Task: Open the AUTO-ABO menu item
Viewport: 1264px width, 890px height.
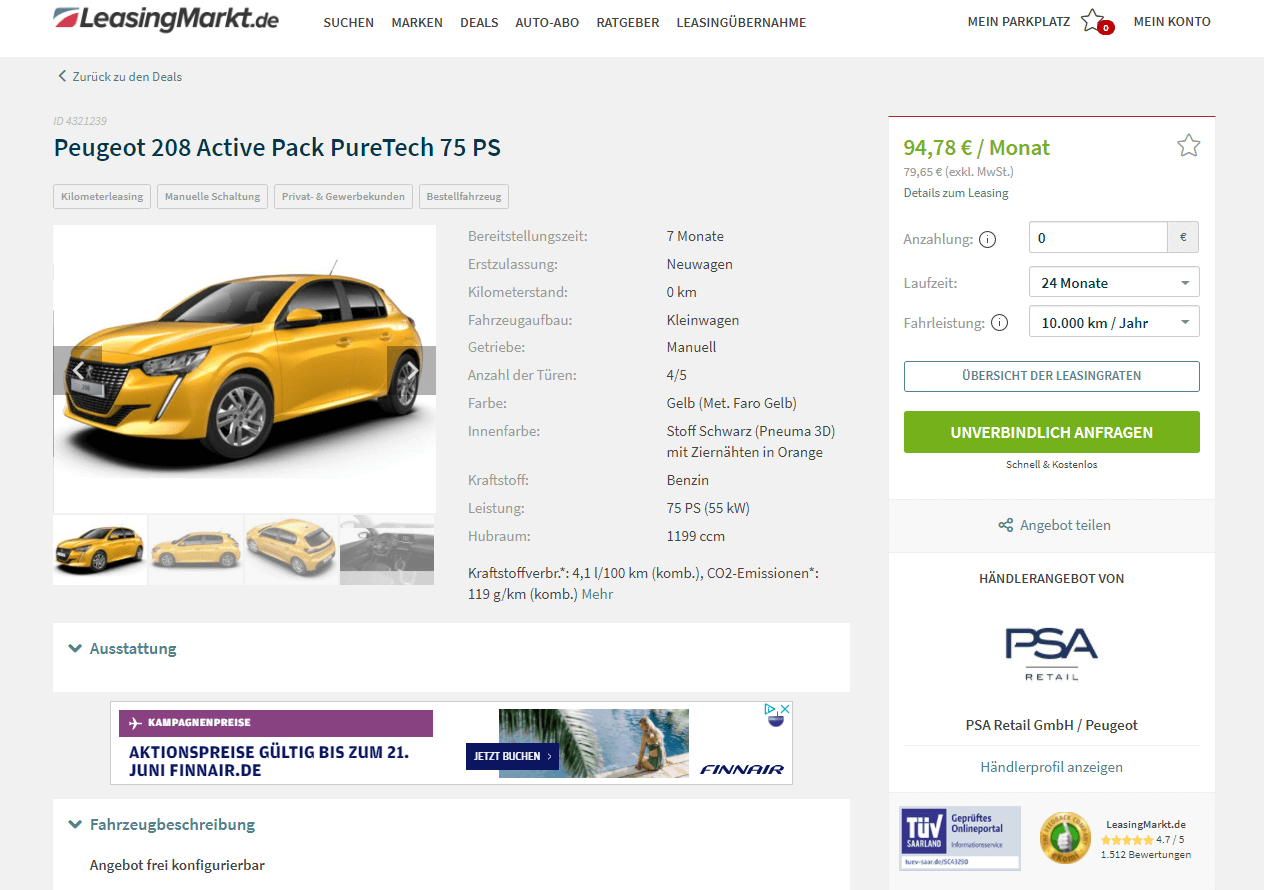Action: pyautogui.click(x=547, y=22)
